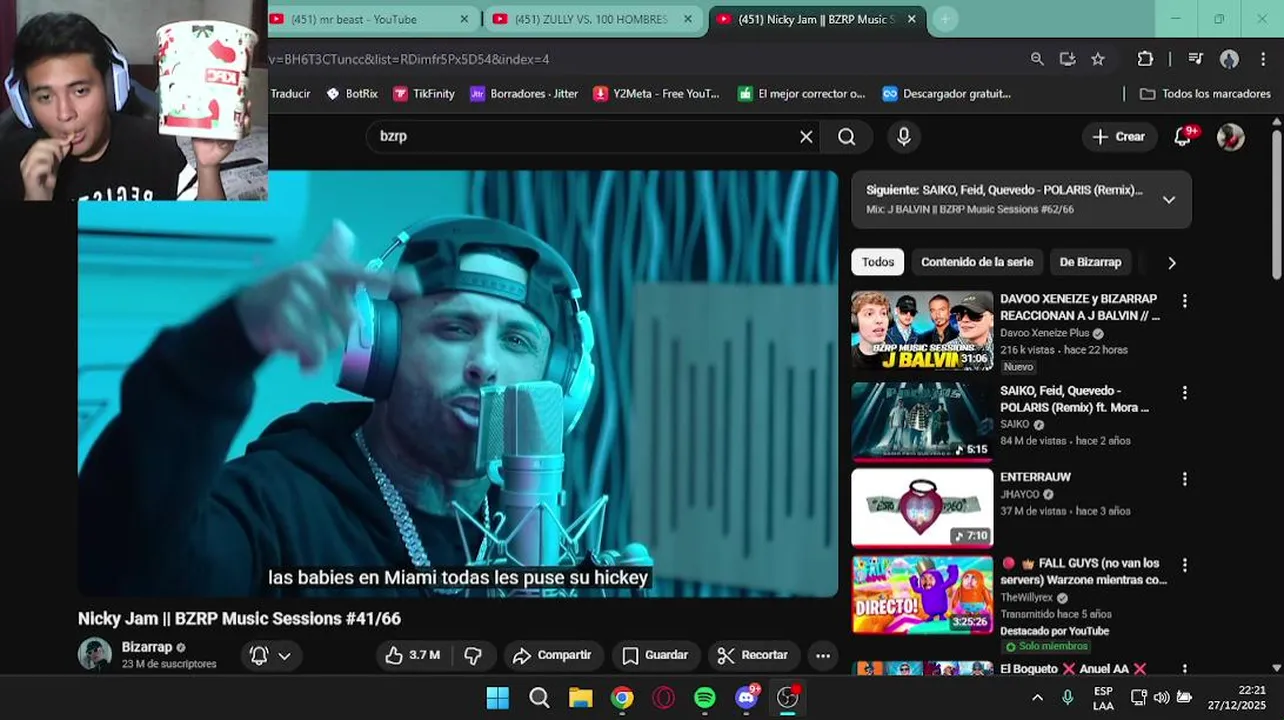Bookmark this page with the star icon
This screenshot has width=1284, height=720.
pyautogui.click(x=1098, y=59)
